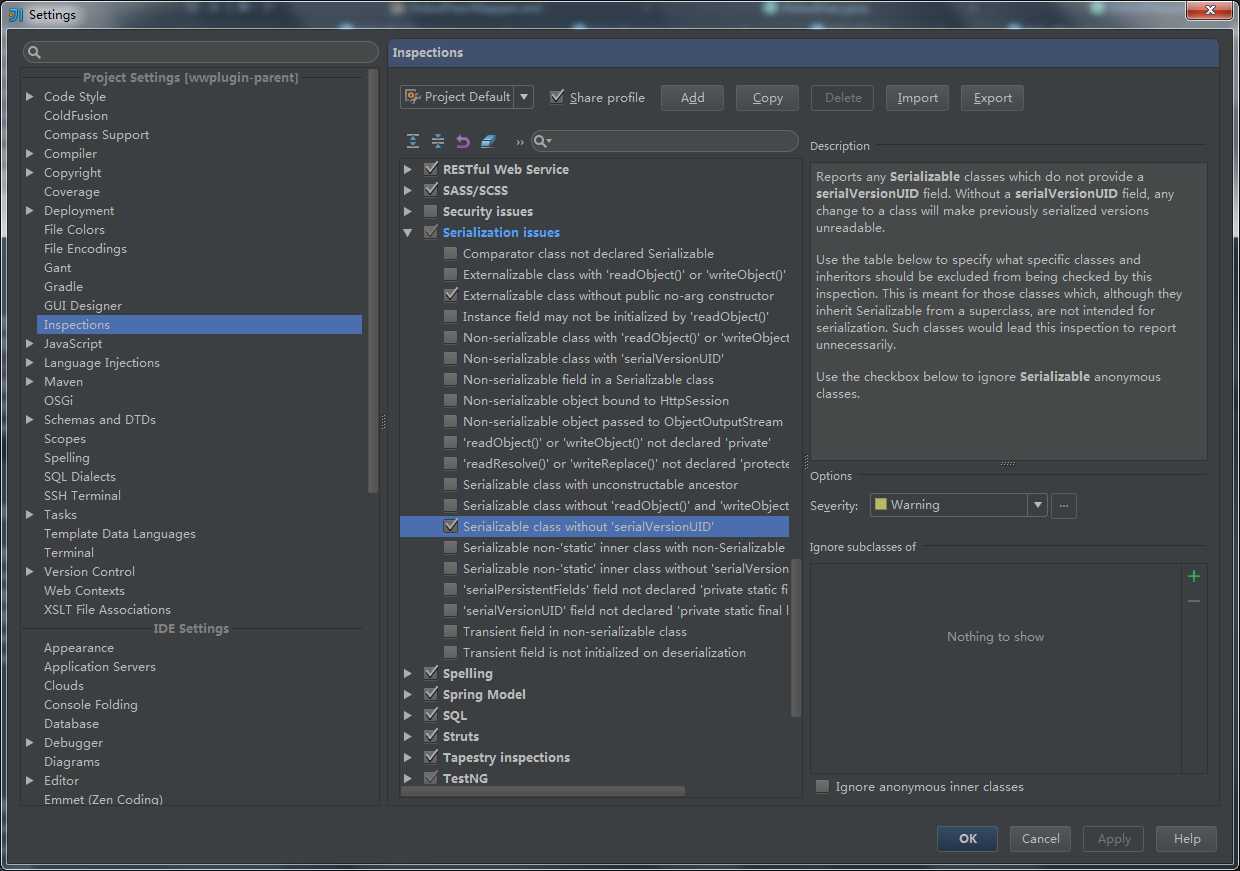
Task: Uncheck 'Externalizable class without public no-arg constructor'
Action: pyautogui.click(x=450, y=296)
